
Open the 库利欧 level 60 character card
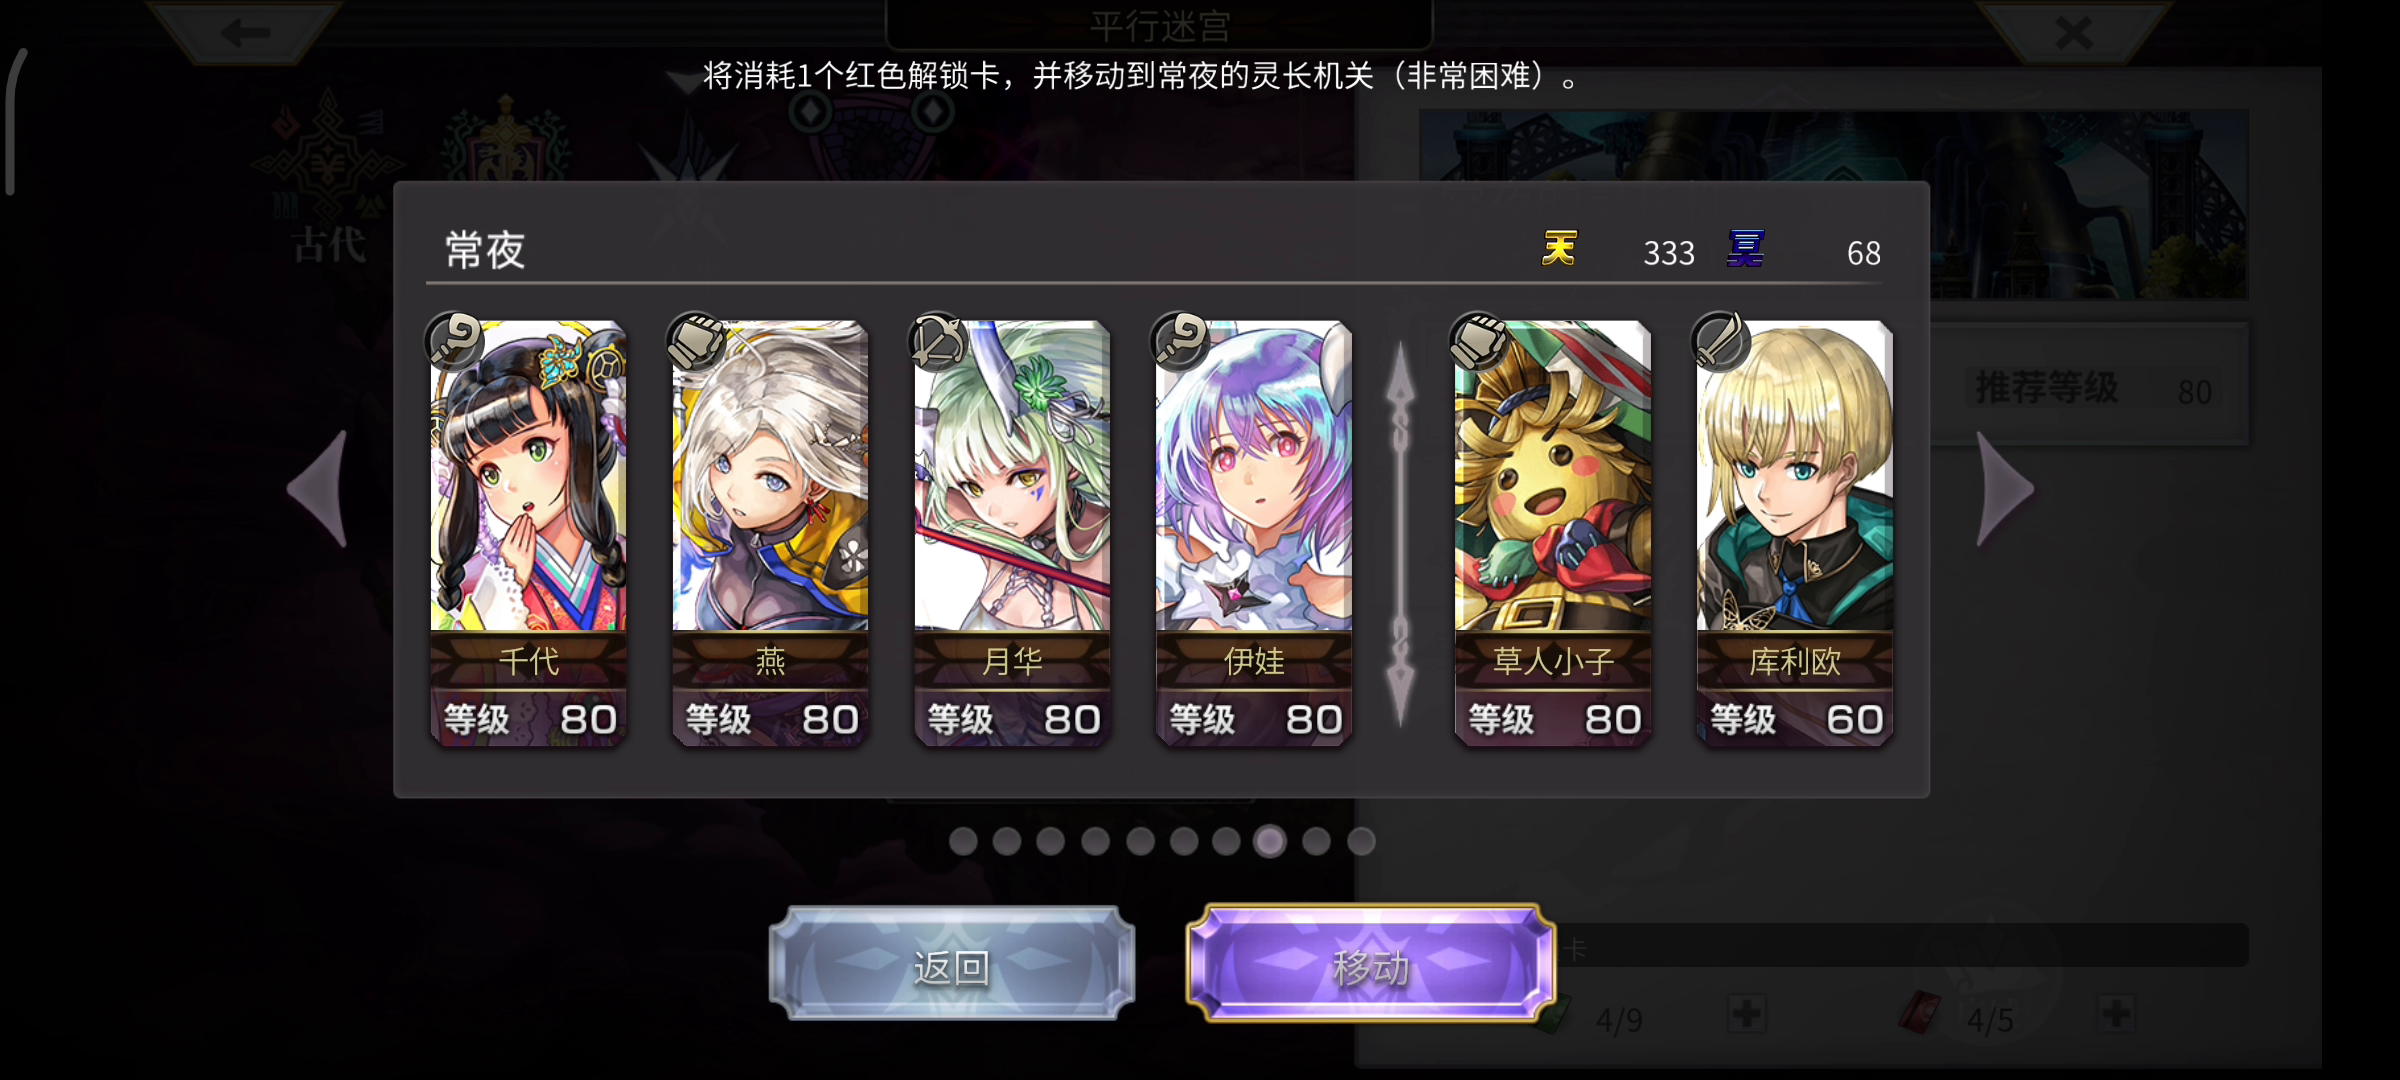pos(1794,533)
